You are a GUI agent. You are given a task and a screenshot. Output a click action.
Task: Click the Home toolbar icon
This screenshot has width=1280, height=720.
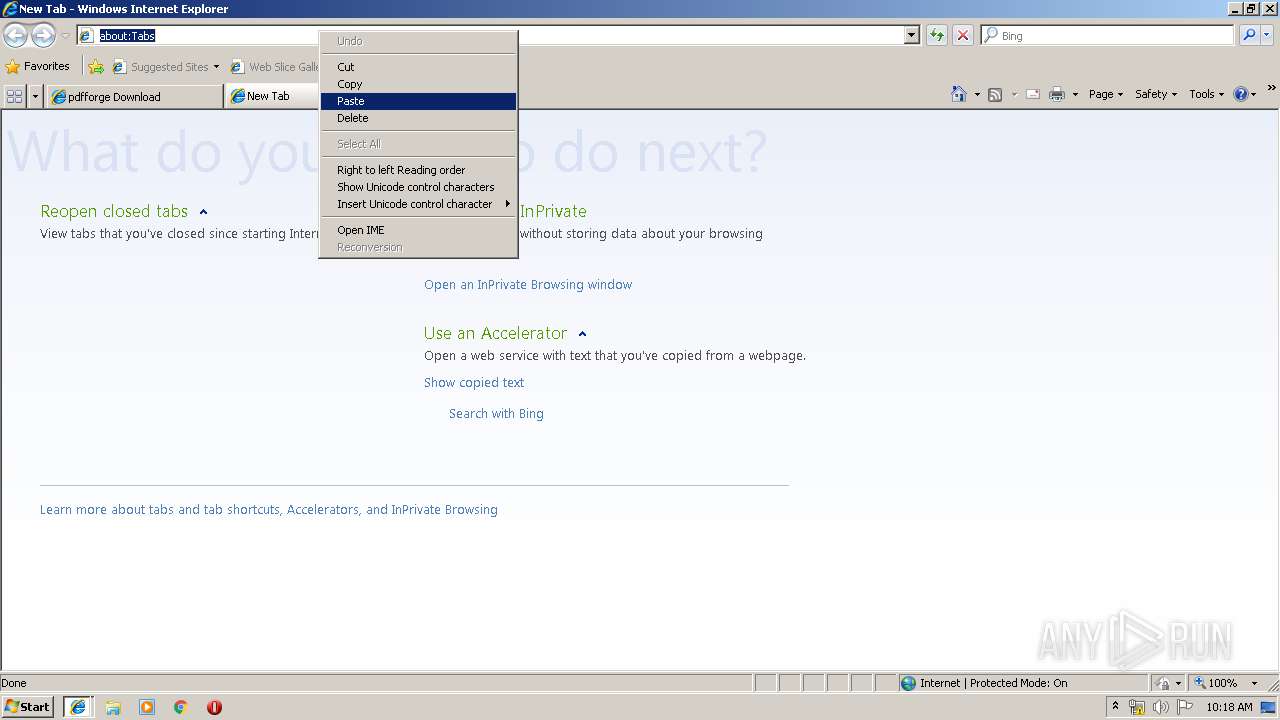tap(959, 94)
